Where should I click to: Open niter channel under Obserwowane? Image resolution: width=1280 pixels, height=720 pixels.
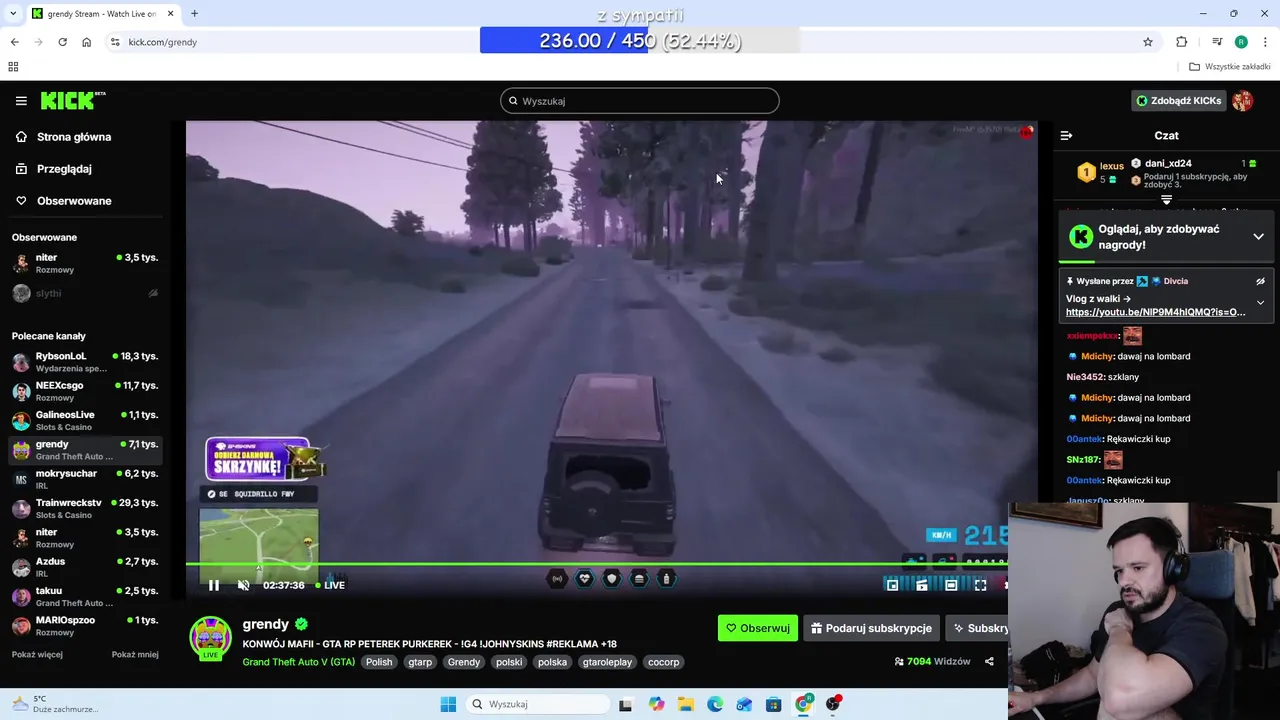(85, 264)
